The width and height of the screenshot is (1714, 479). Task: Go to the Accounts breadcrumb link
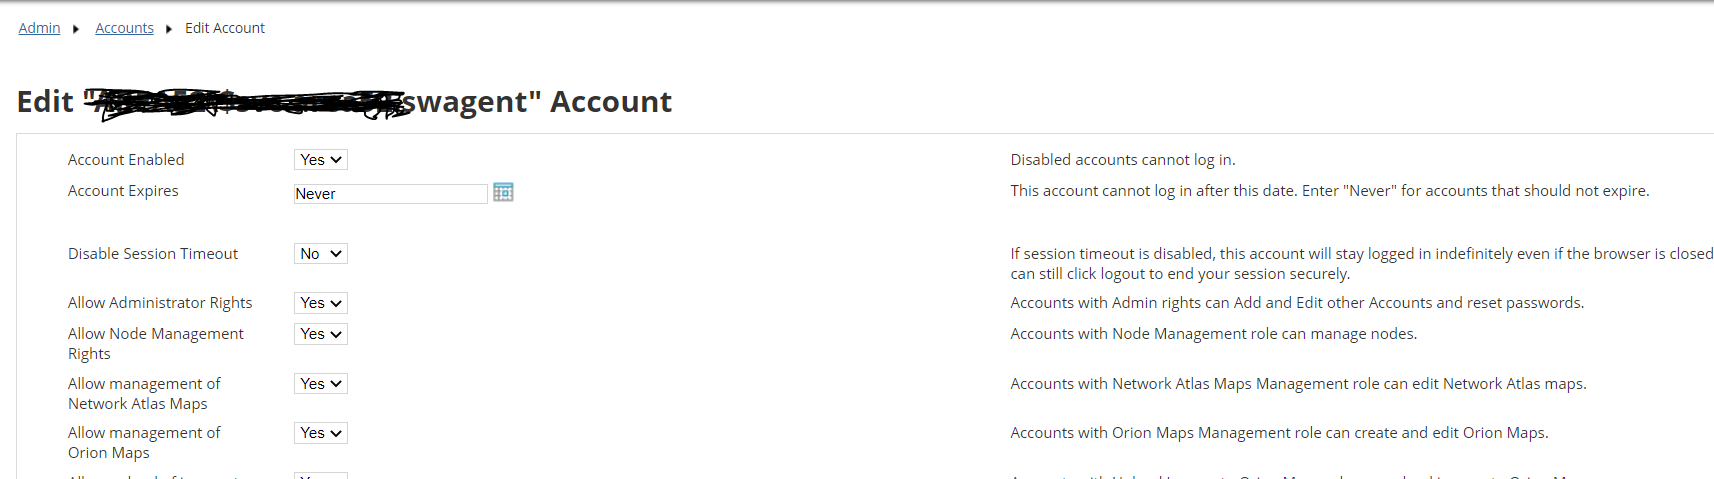pyautogui.click(x=124, y=28)
